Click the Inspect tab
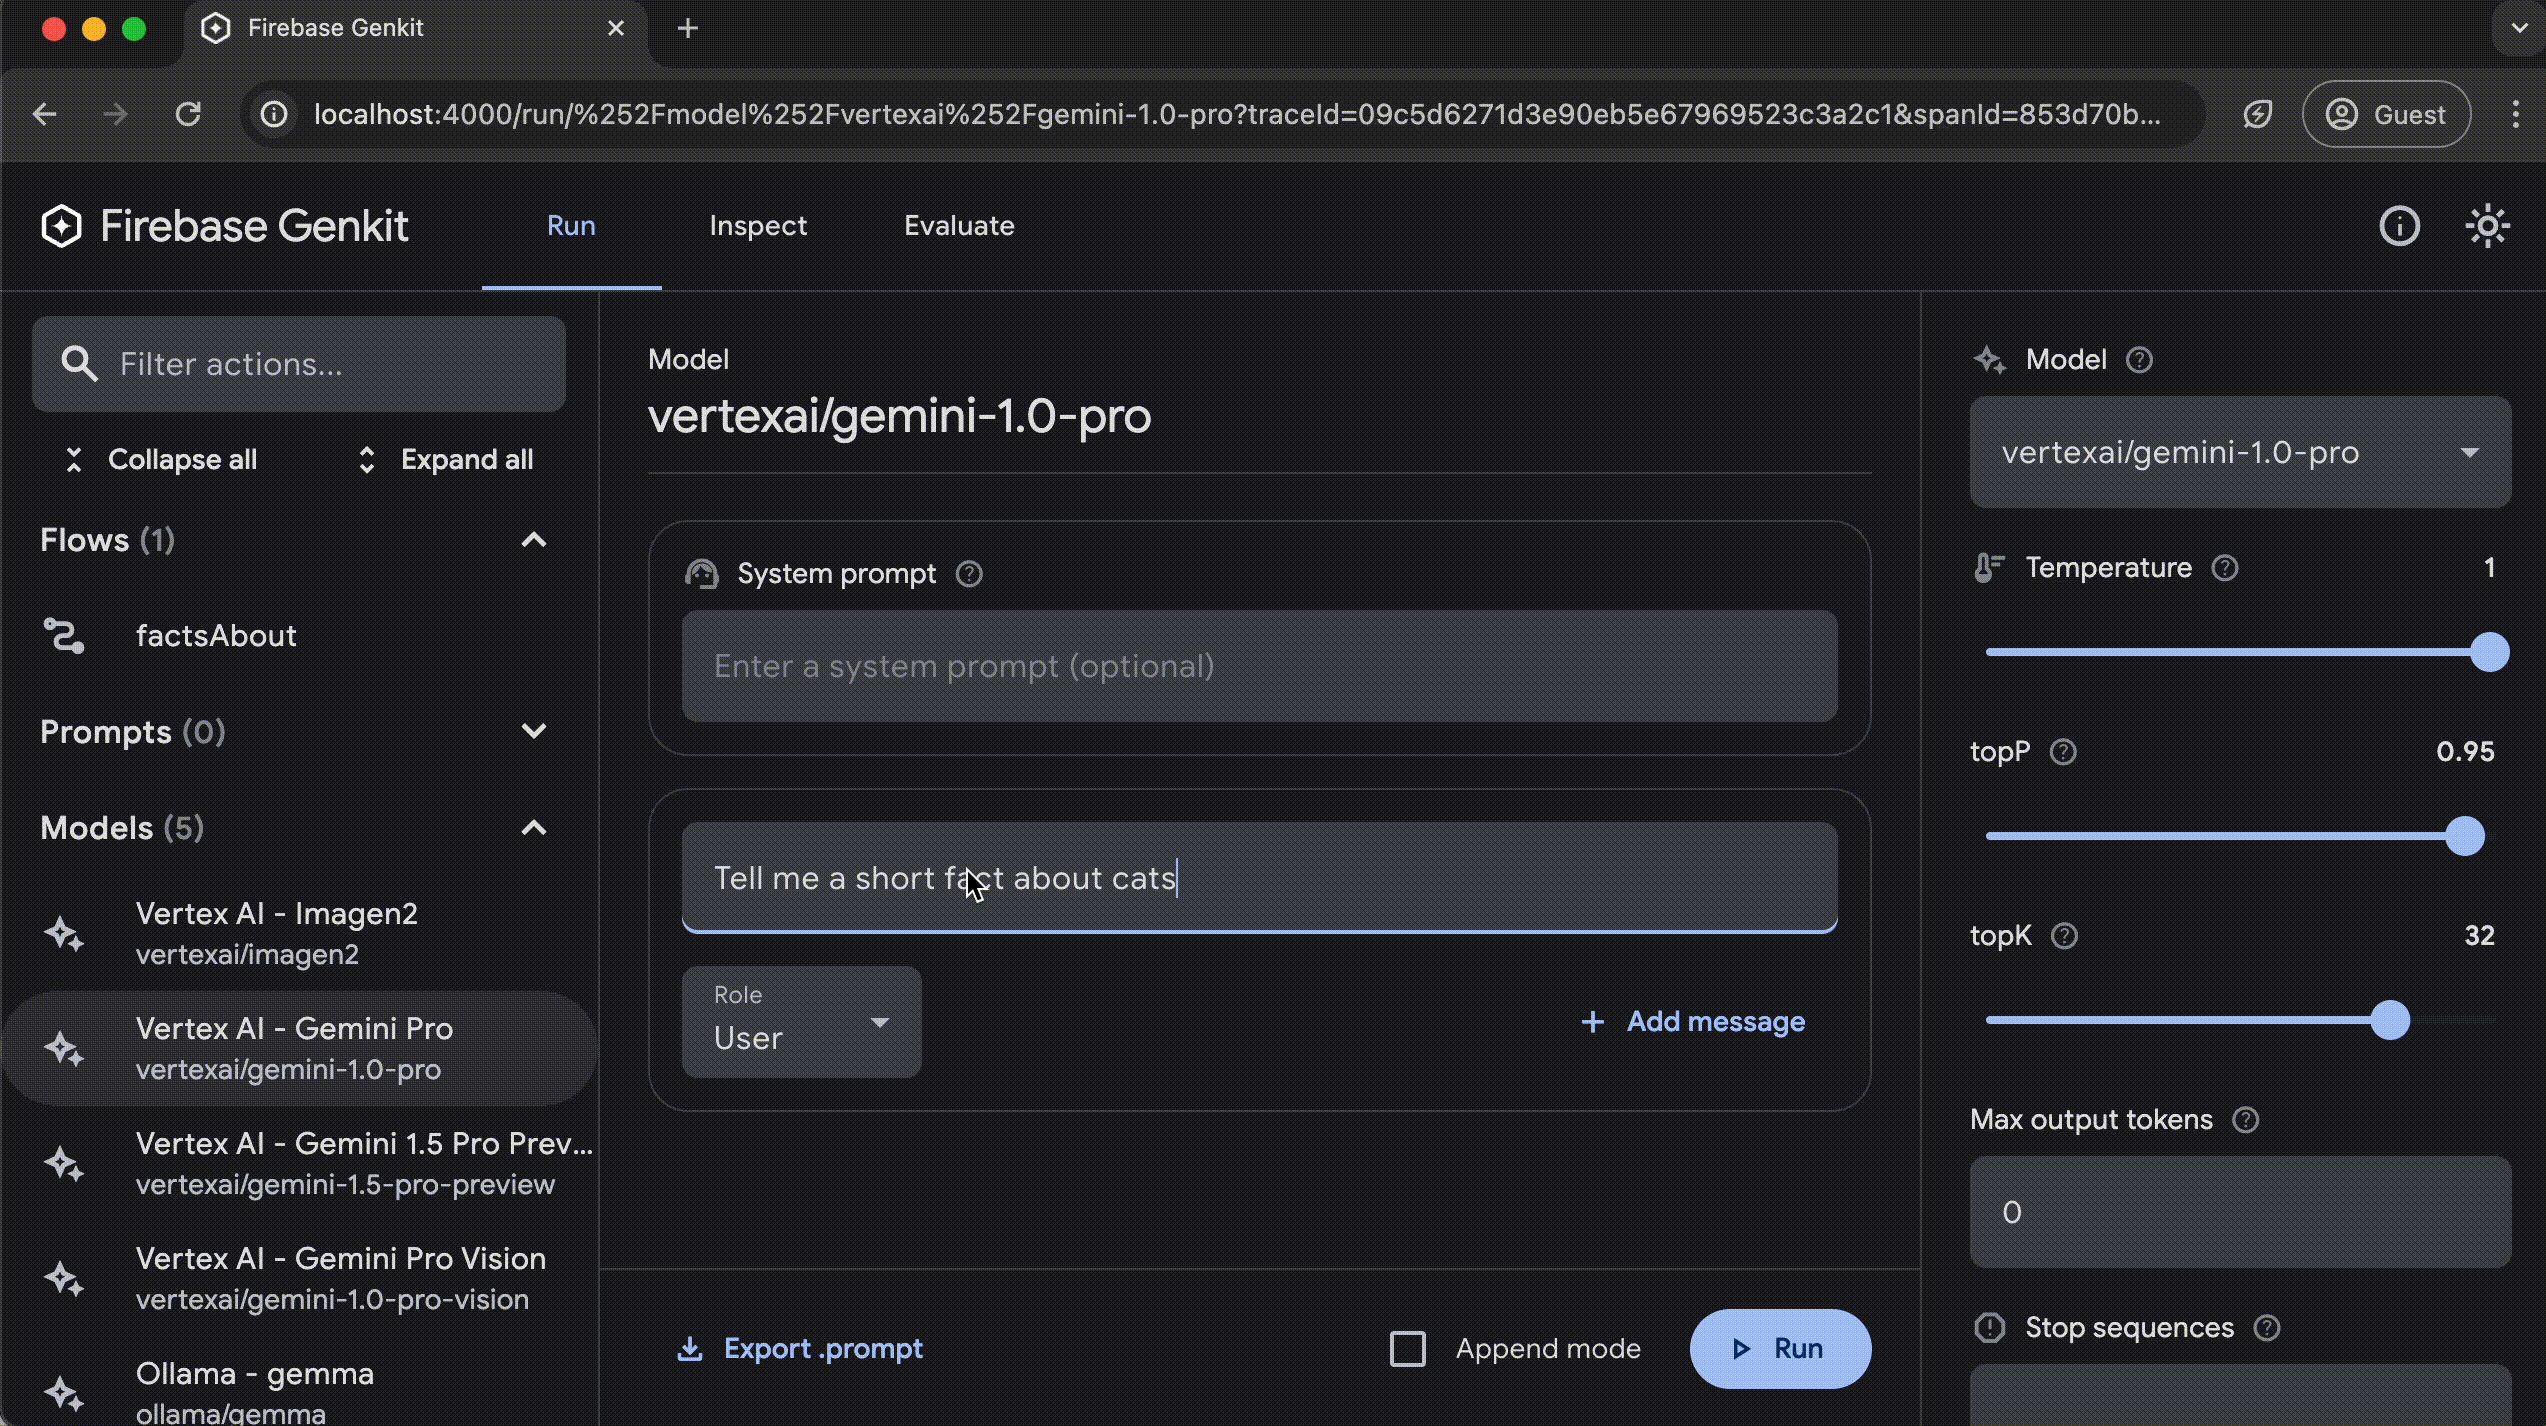 click(x=757, y=226)
